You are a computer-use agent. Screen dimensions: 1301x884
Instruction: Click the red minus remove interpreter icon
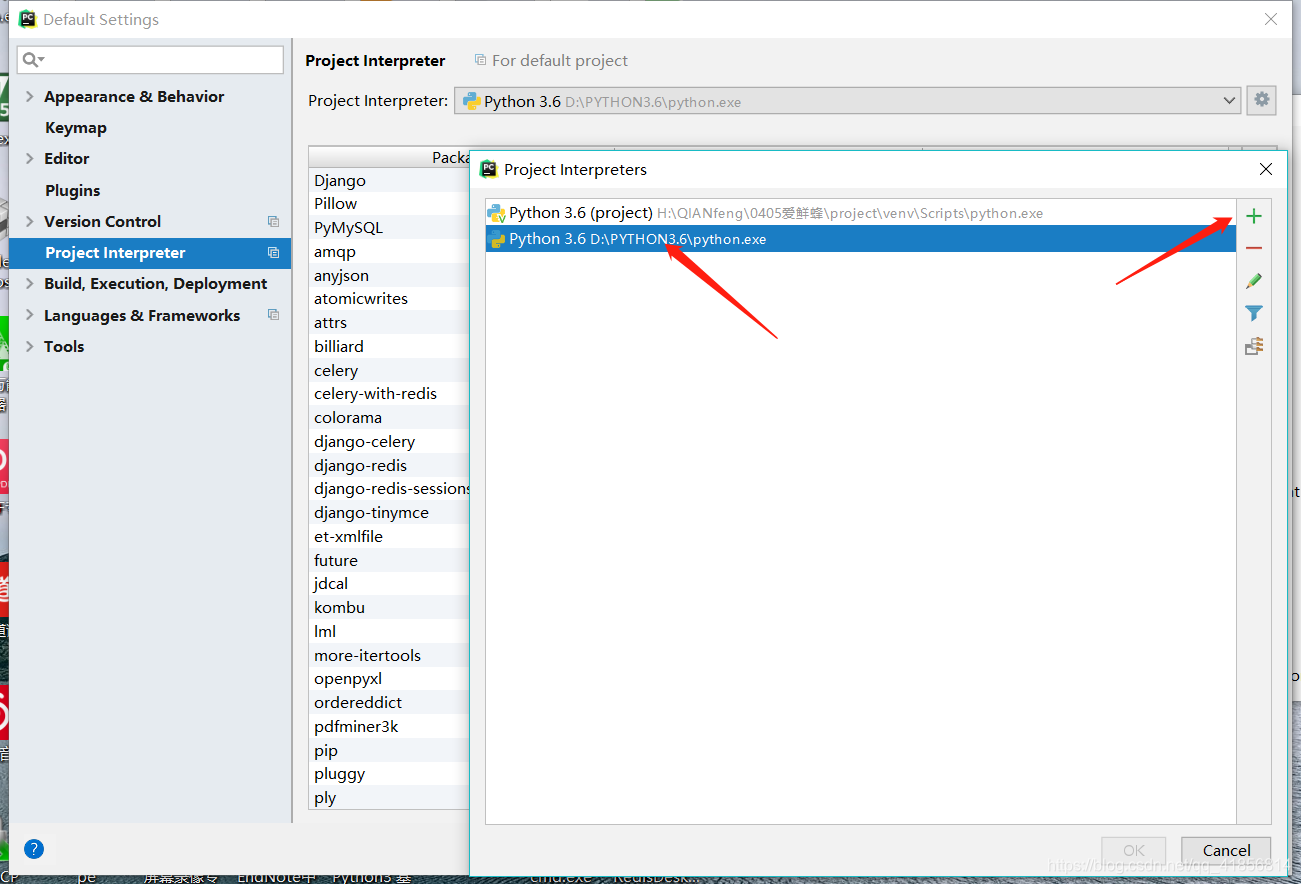(x=1254, y=248)
